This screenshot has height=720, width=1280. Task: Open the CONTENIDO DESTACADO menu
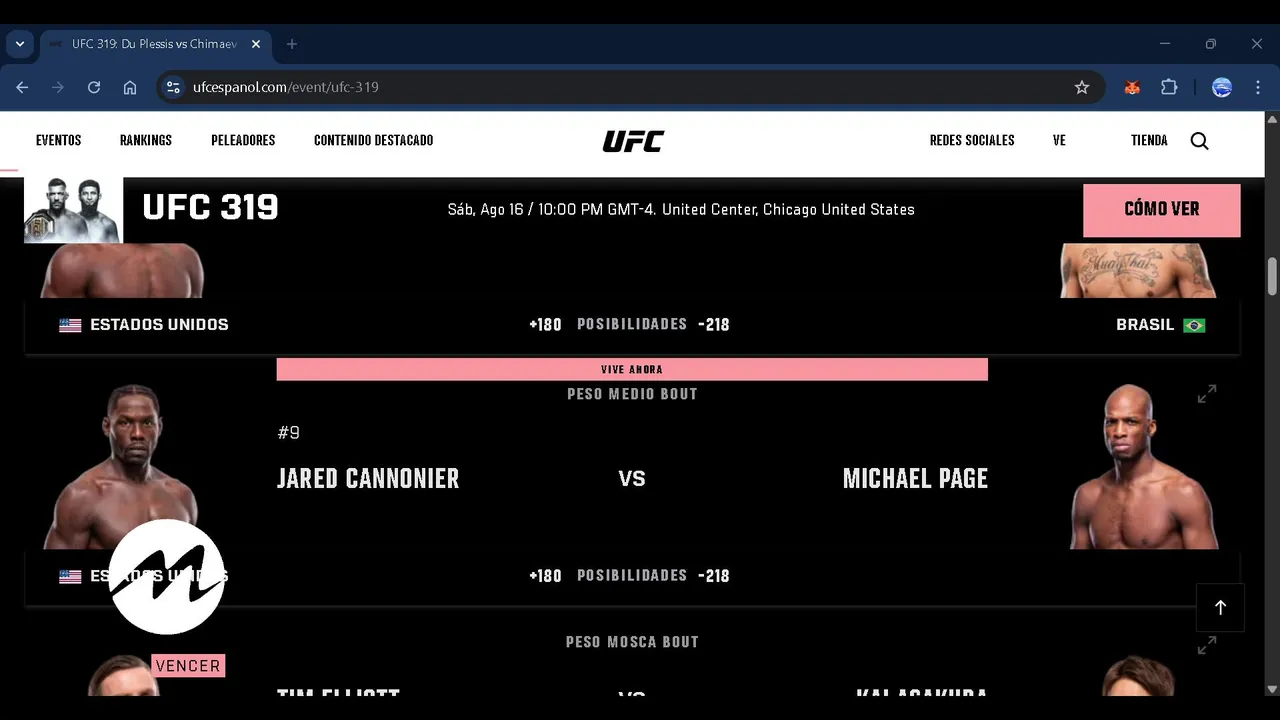pyautogui.click(x=373, y=140)
